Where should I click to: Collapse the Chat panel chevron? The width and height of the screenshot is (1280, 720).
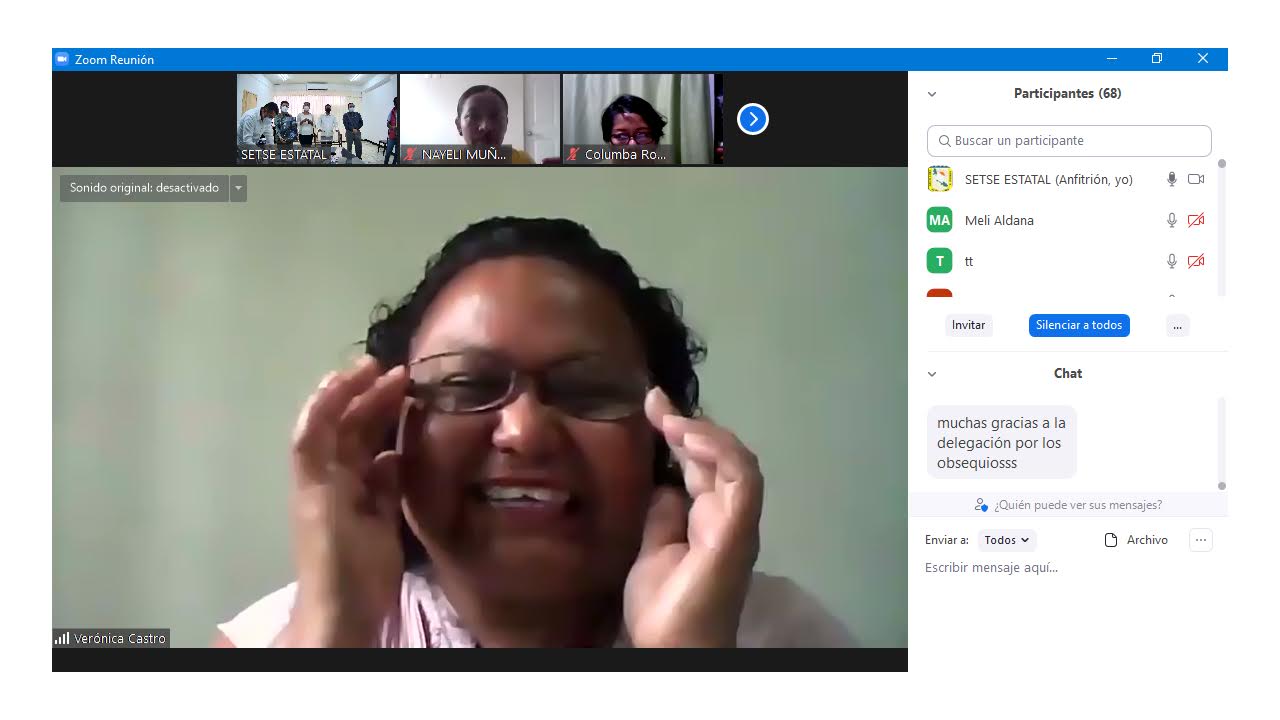tap(932, 374)
